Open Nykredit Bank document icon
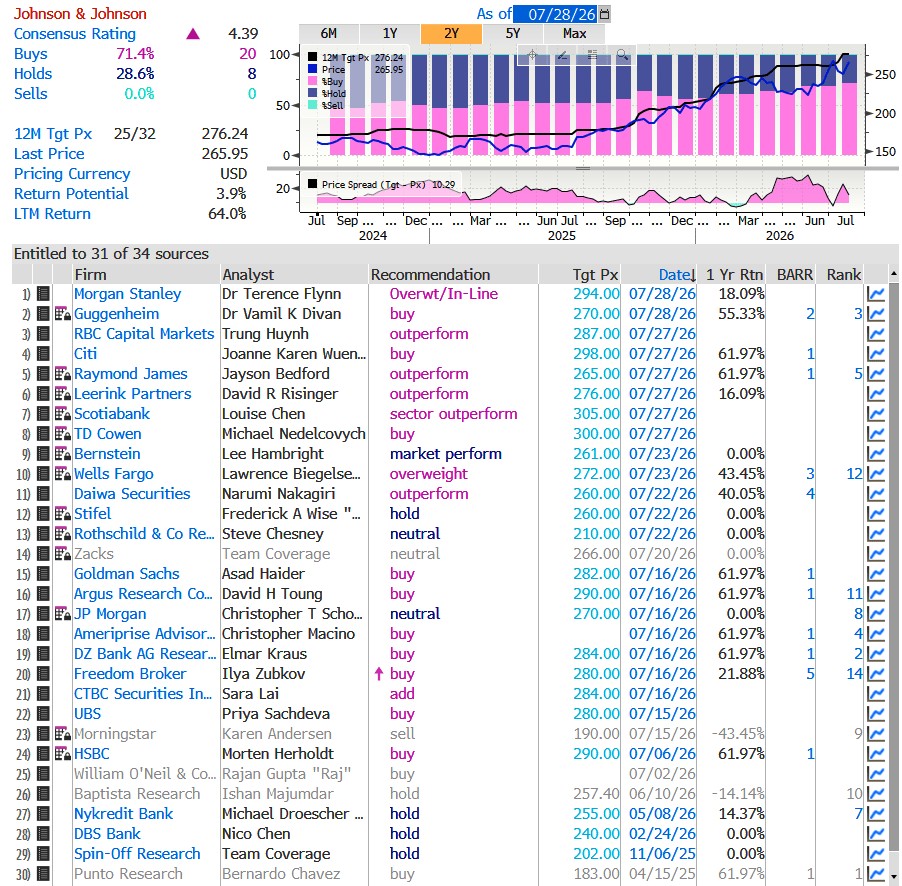 pyautogui.click(x=43, y=814)
